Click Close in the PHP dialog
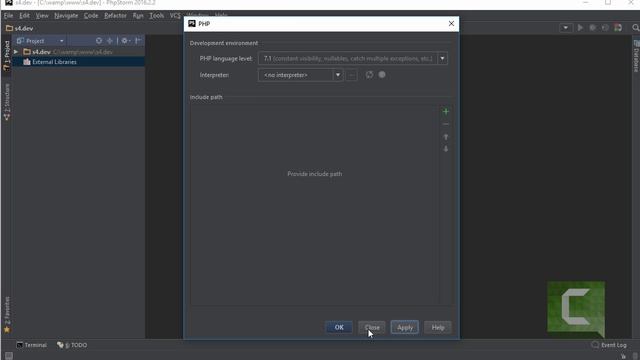 pos(372,327)
